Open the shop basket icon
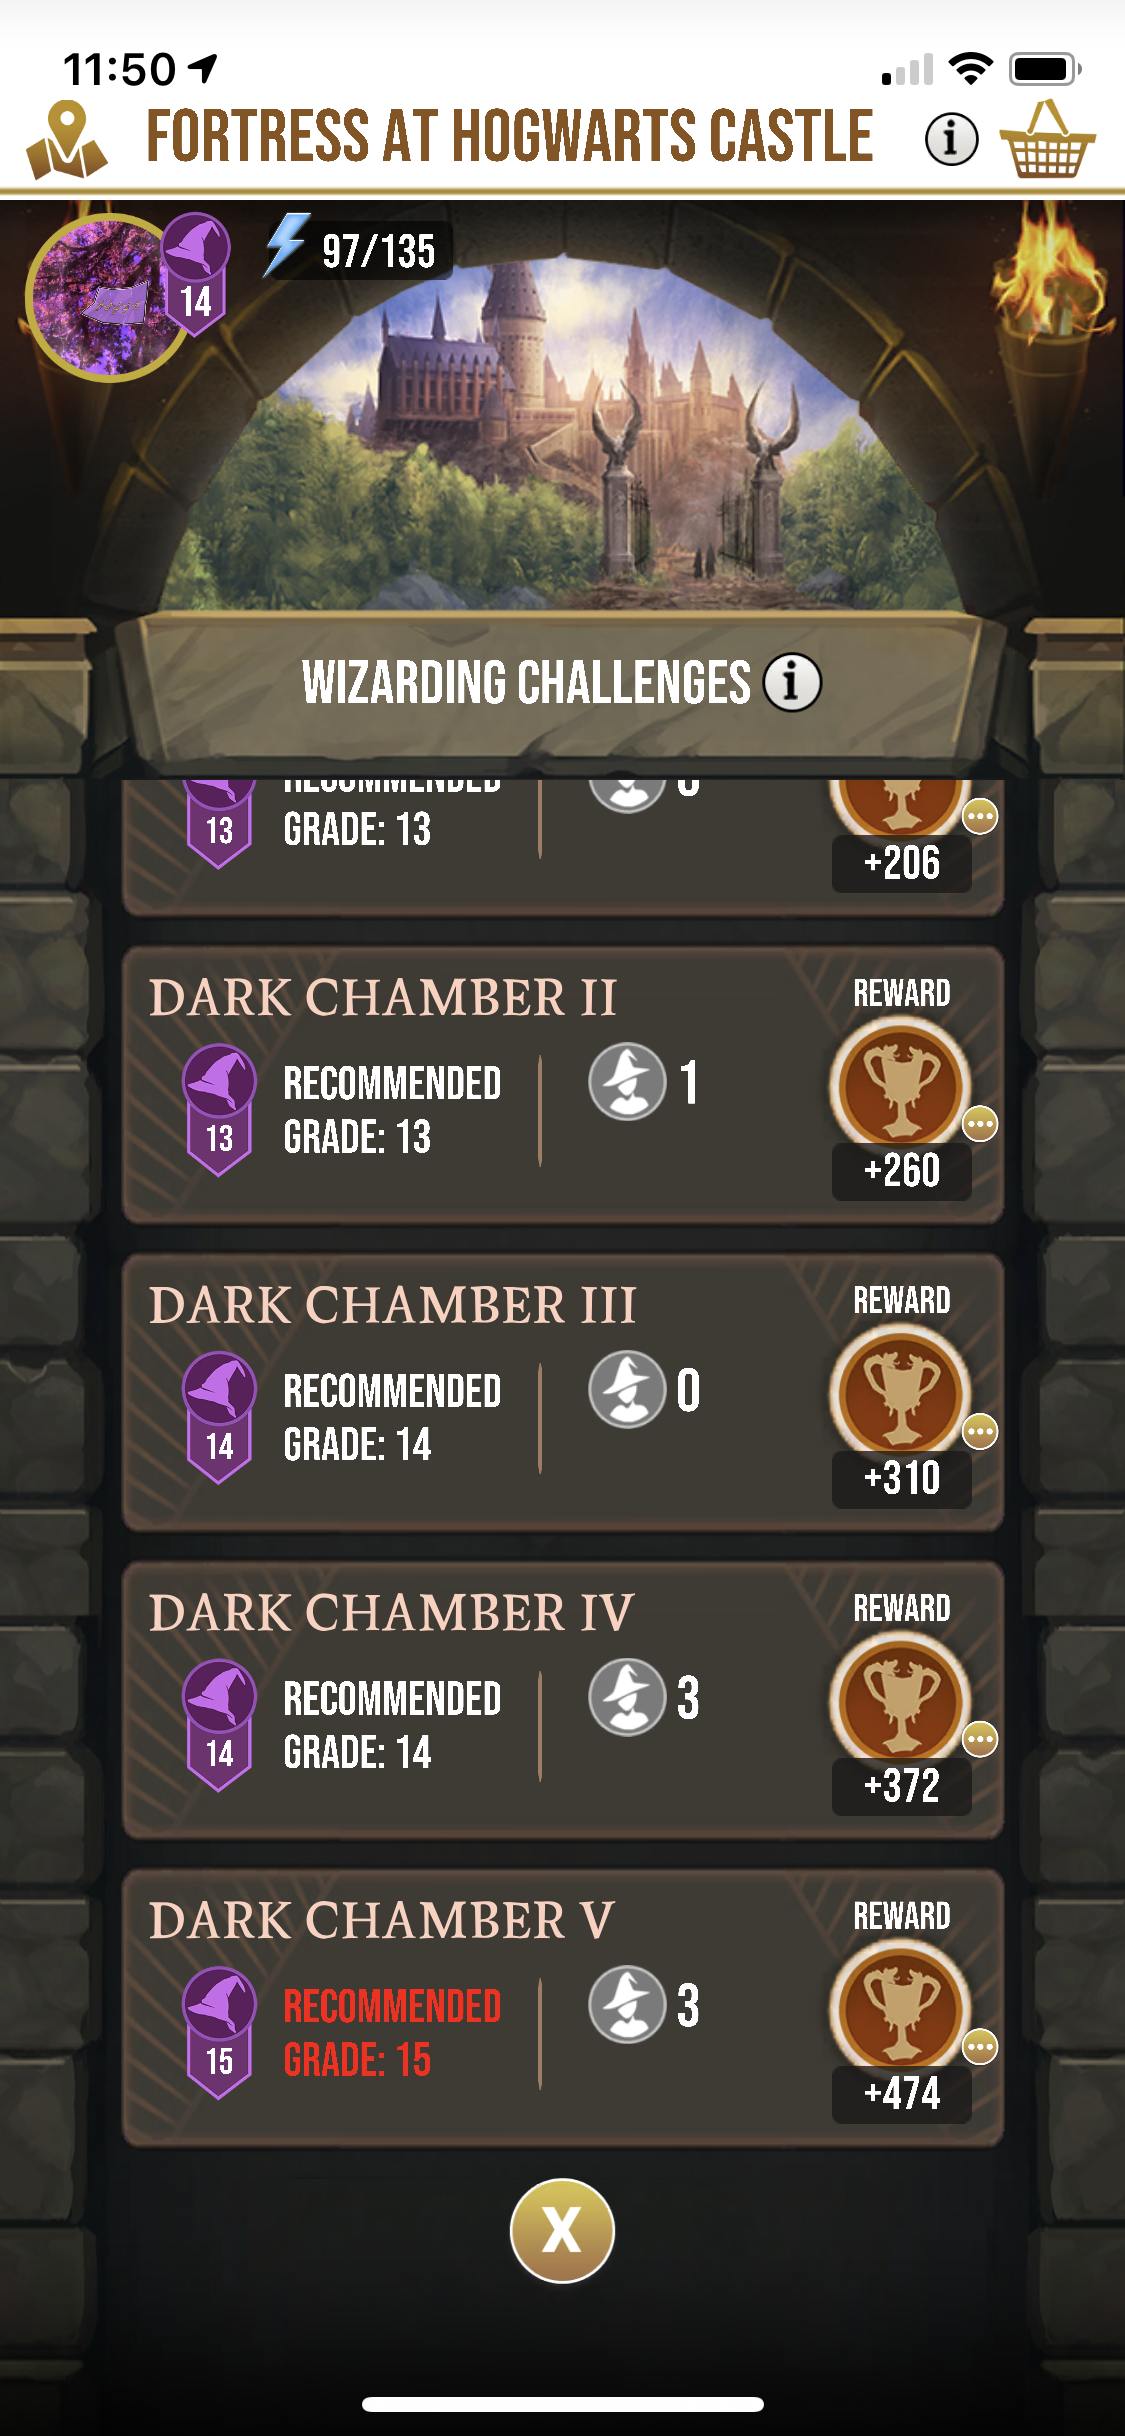Screen dimensions: 1125x2436 pyautogui.click(x=1047, y=139)
